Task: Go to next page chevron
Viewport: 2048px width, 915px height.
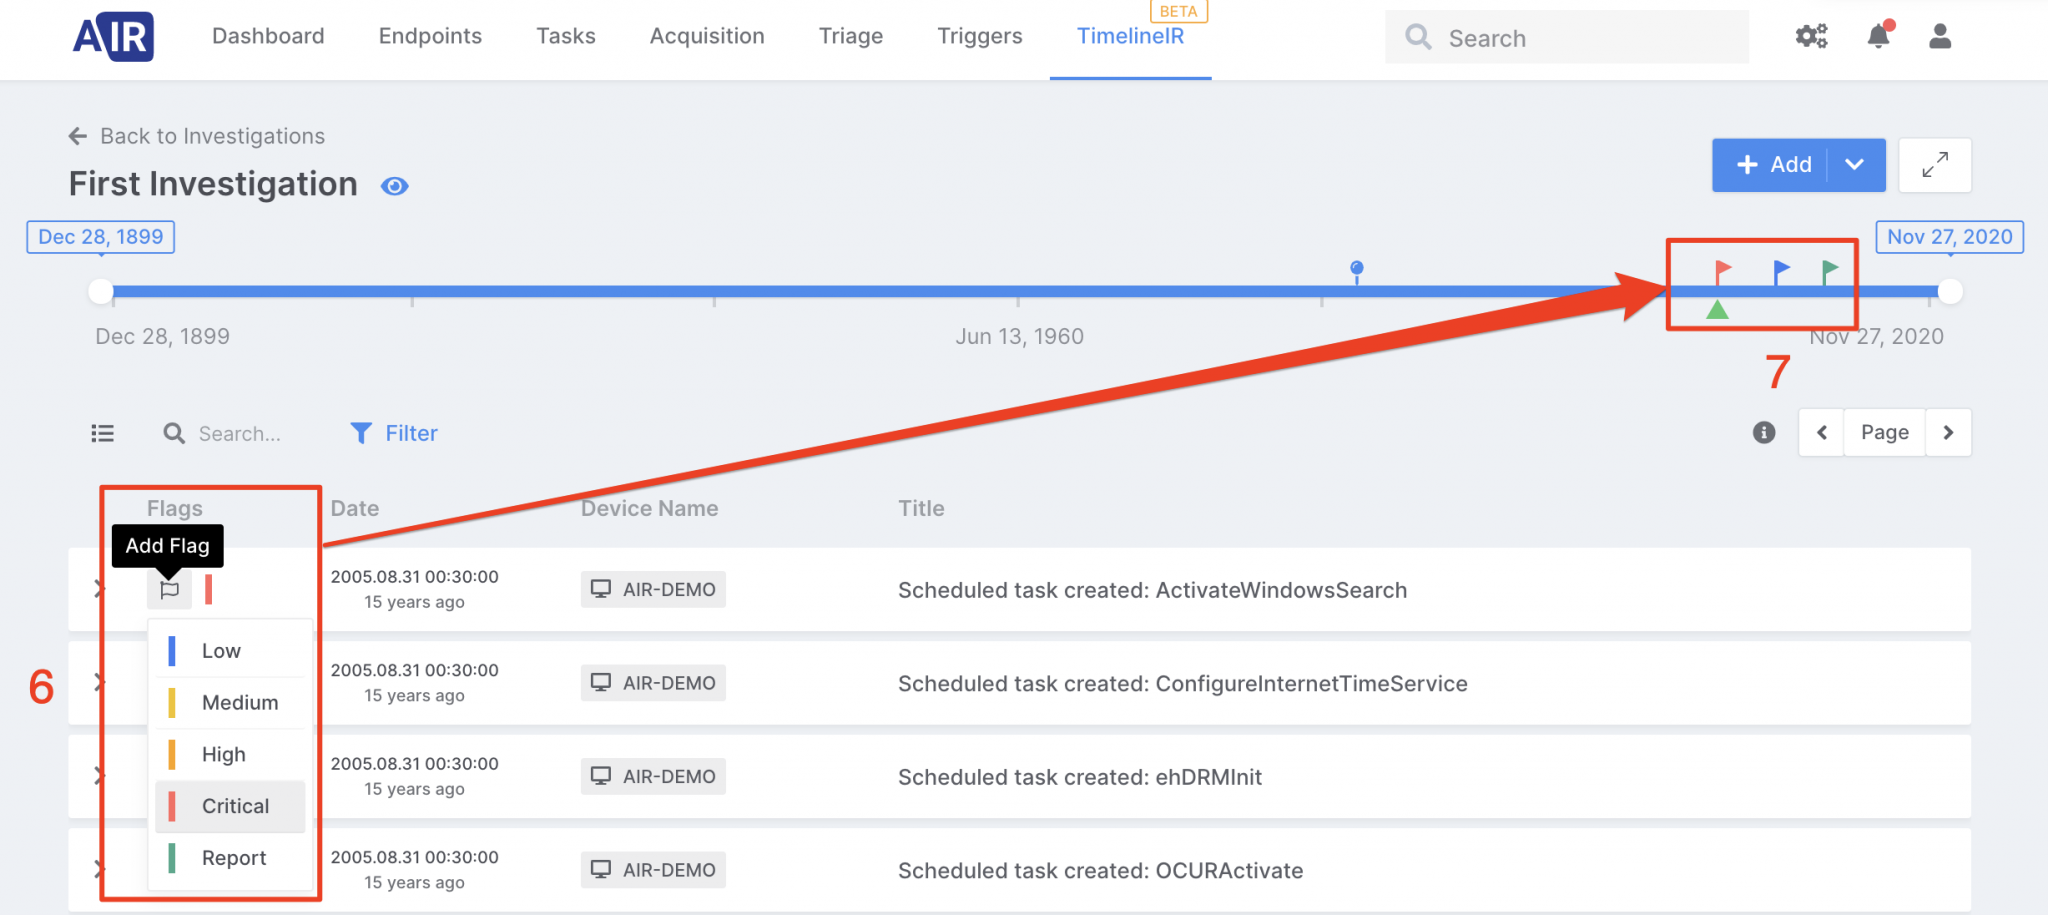Action: pos(1948,432)
